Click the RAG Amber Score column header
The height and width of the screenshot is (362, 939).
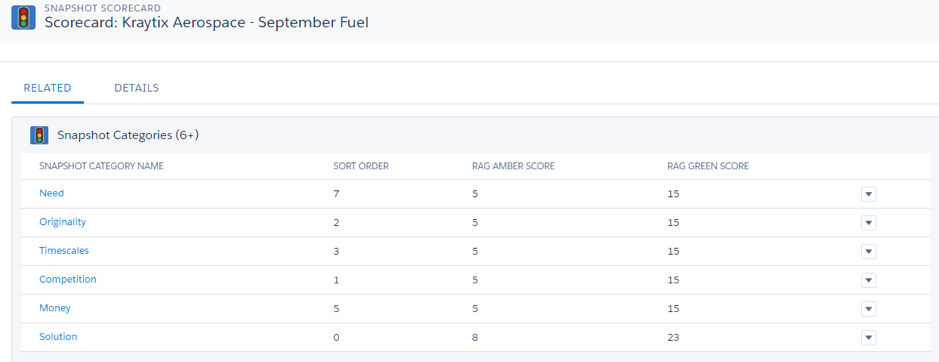513,166
